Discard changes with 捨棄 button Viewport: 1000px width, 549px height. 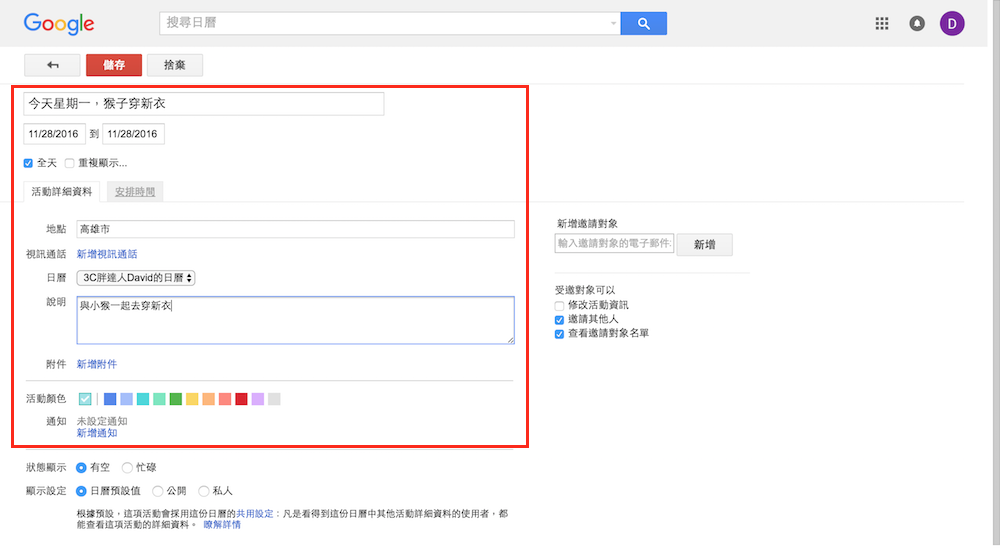pyautogui.click(x=175, y=65)
